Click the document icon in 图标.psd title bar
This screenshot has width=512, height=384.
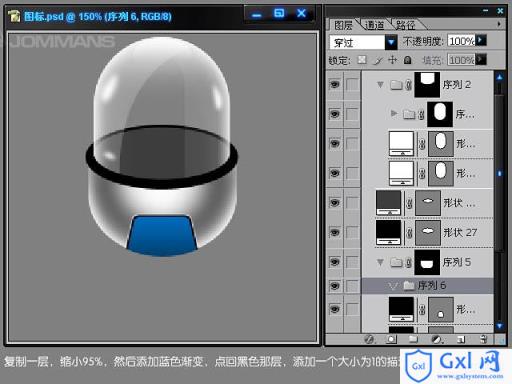pyautogui.click(x=14, y=16)
